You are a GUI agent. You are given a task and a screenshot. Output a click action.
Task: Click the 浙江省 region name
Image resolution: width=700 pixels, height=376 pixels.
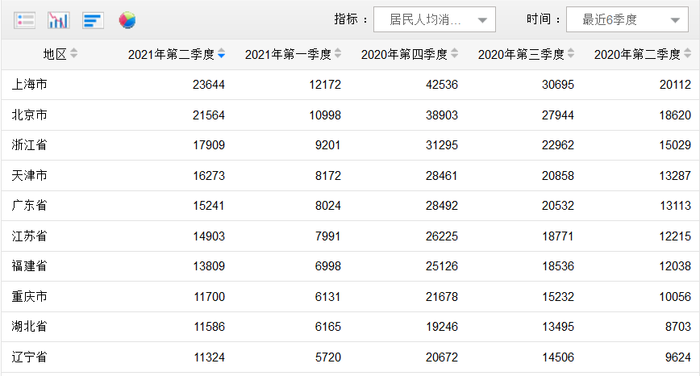(29, 145)
